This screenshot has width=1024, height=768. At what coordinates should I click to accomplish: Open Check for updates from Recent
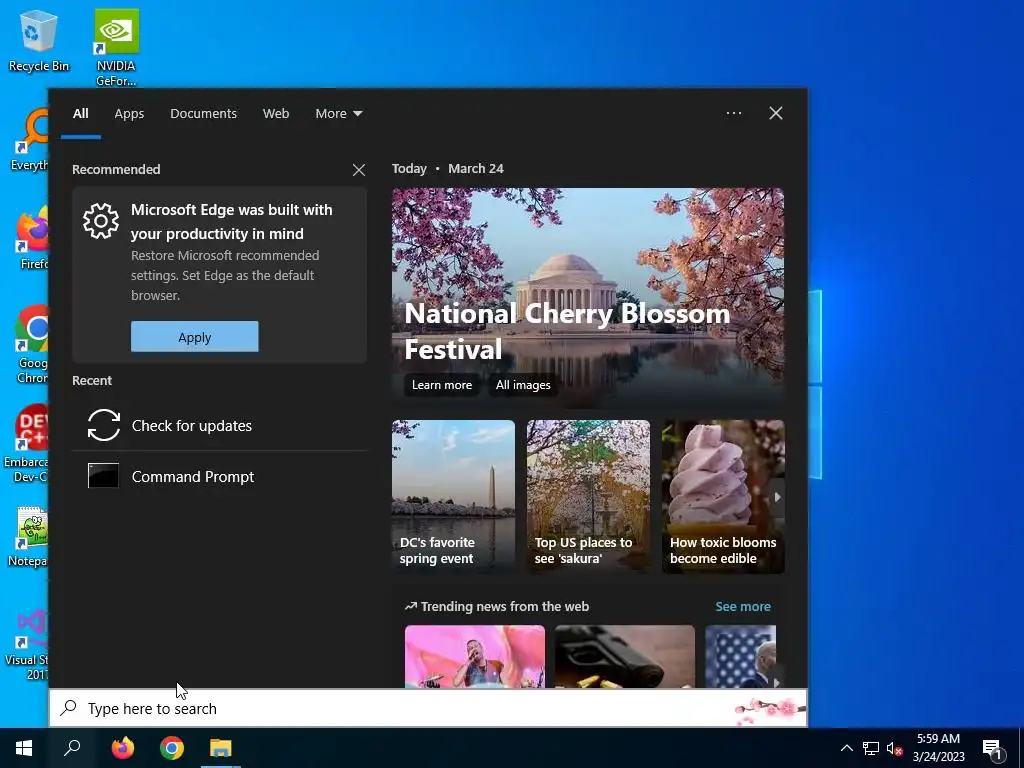[219, 426]
